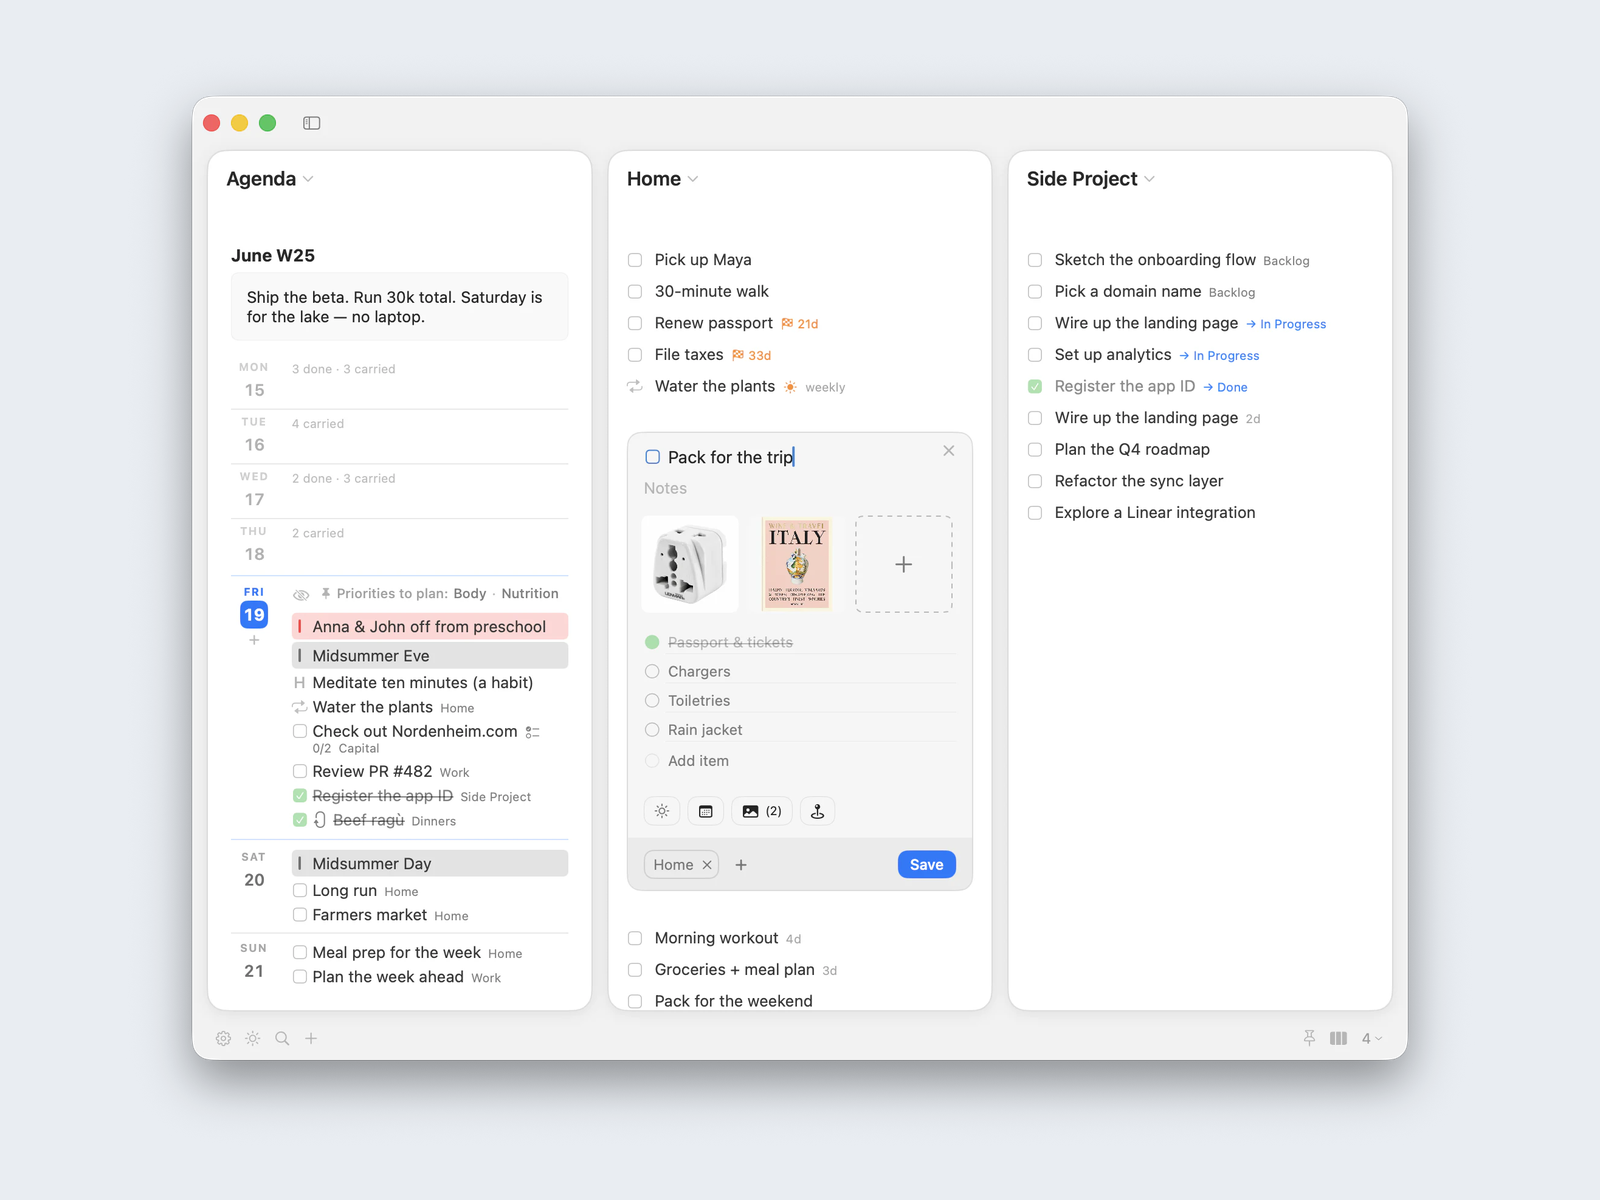Open settings gear in bottom bar
The height and width of the screenshot is (1200, 1600).
[224, 1038]
